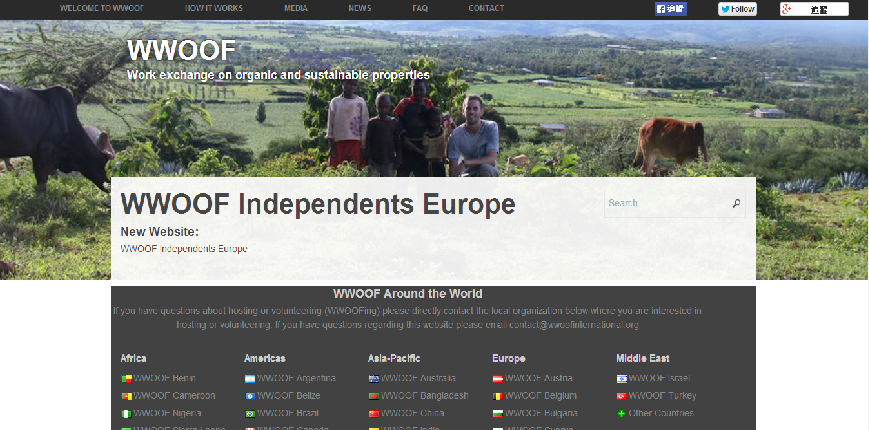
Task: Open the WWOOF Brazil link
Action: click(288, 413)
